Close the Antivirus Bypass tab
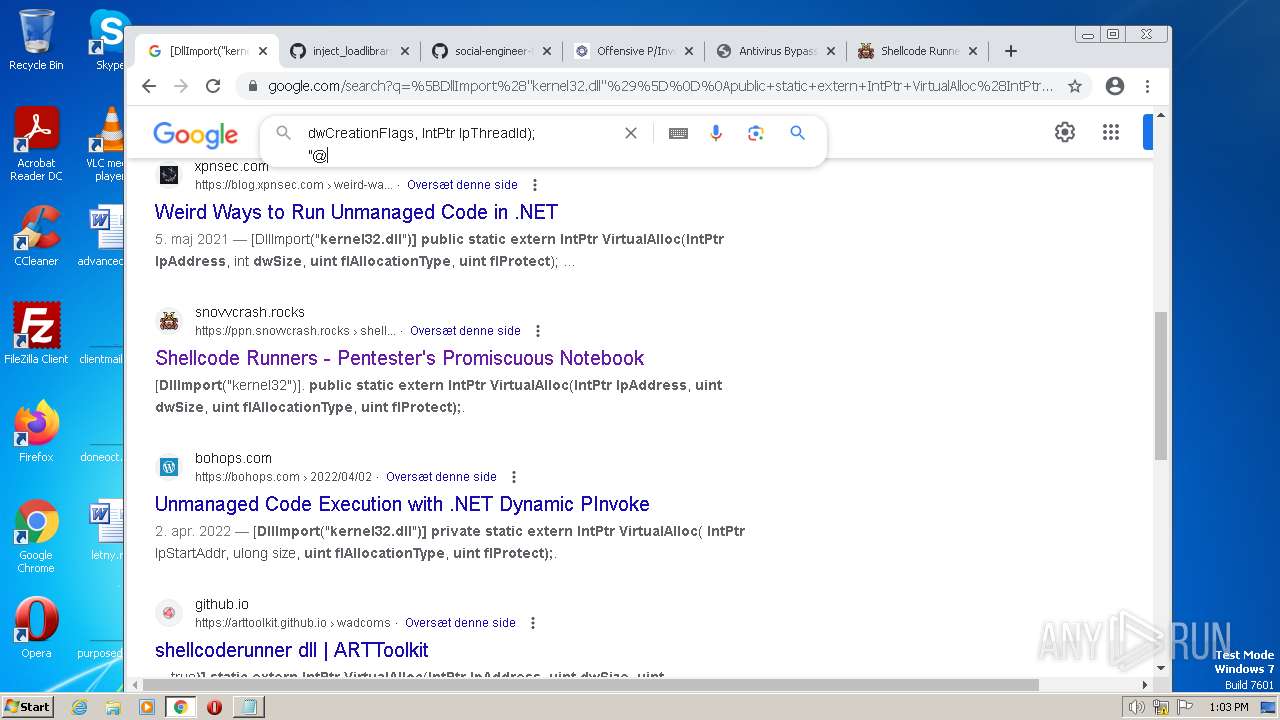This screenshot has width=1280, height=720. (x=830, y=51)
